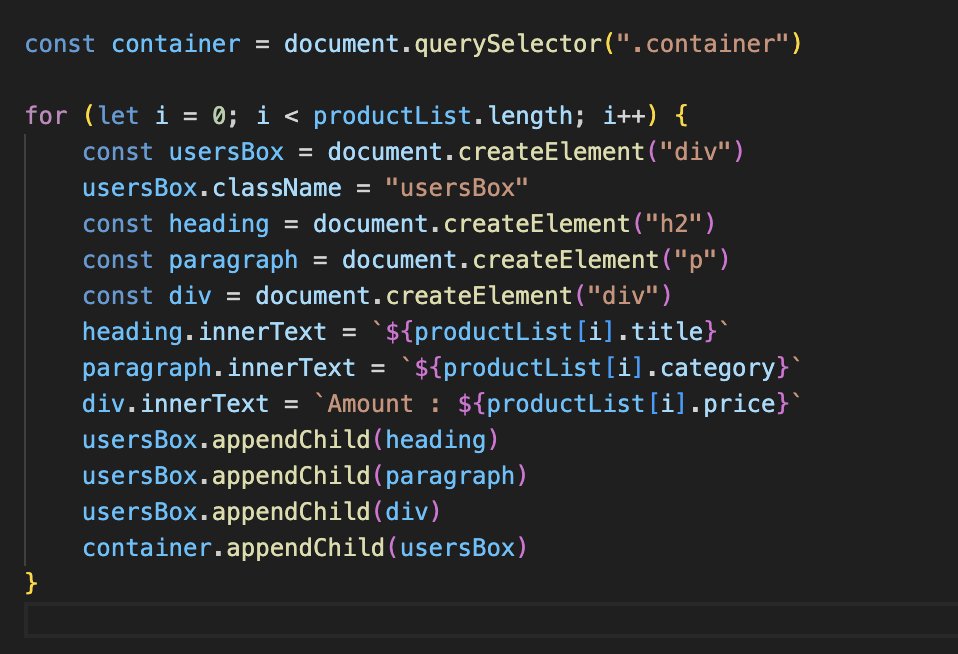Click the 'for' keyword
958x654 pixels.
pos(46,116)
